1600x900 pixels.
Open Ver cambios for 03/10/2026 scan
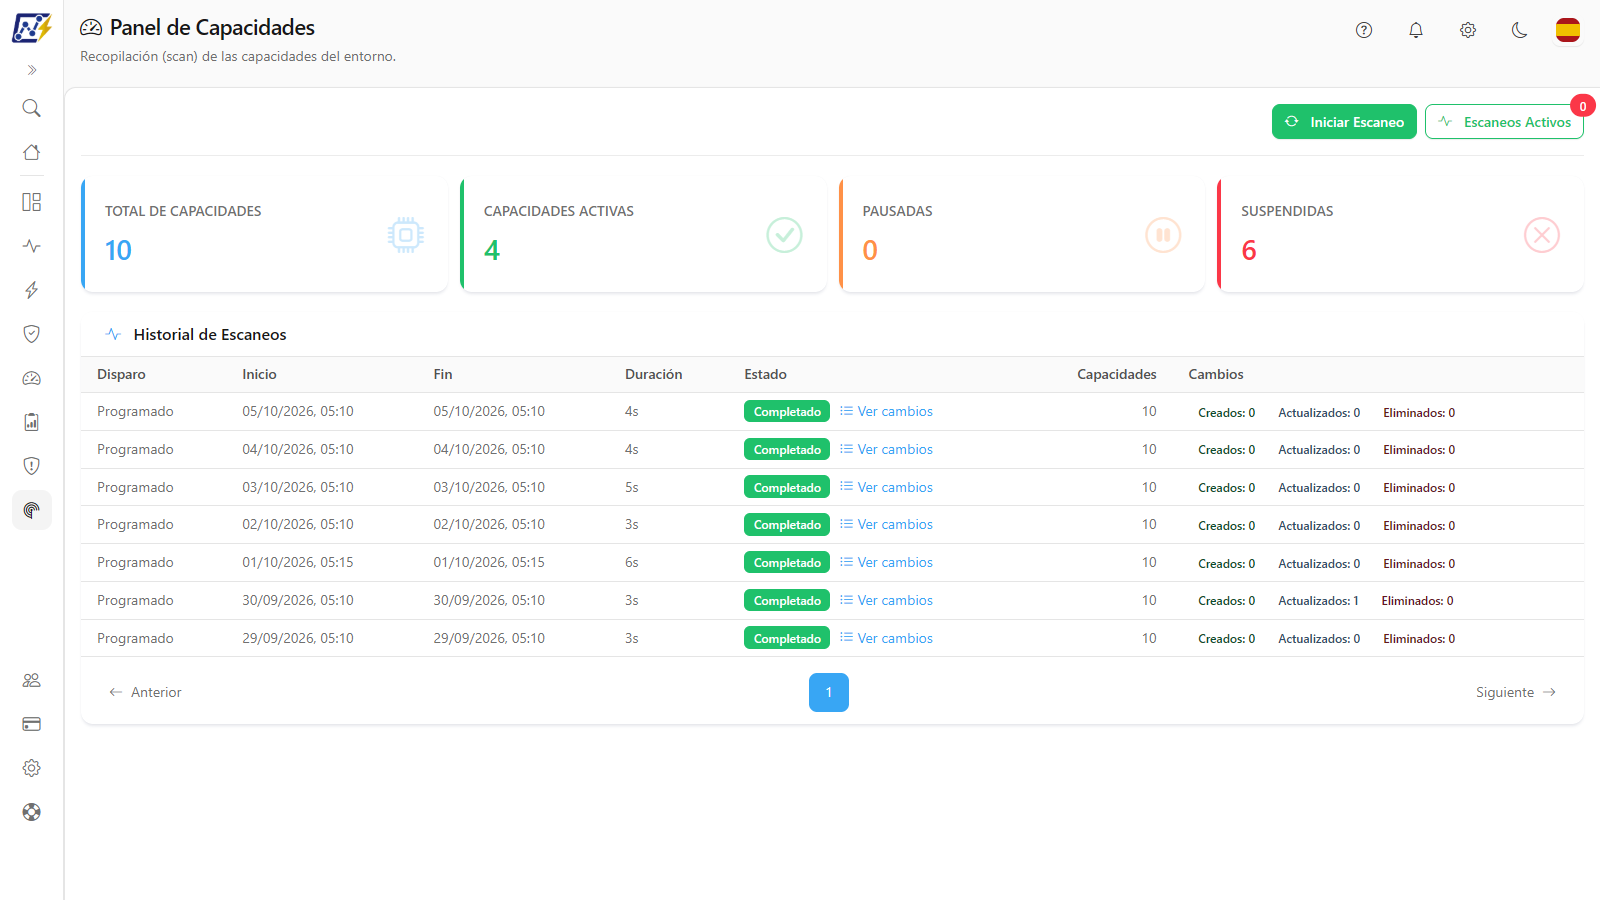click(886, 487)
